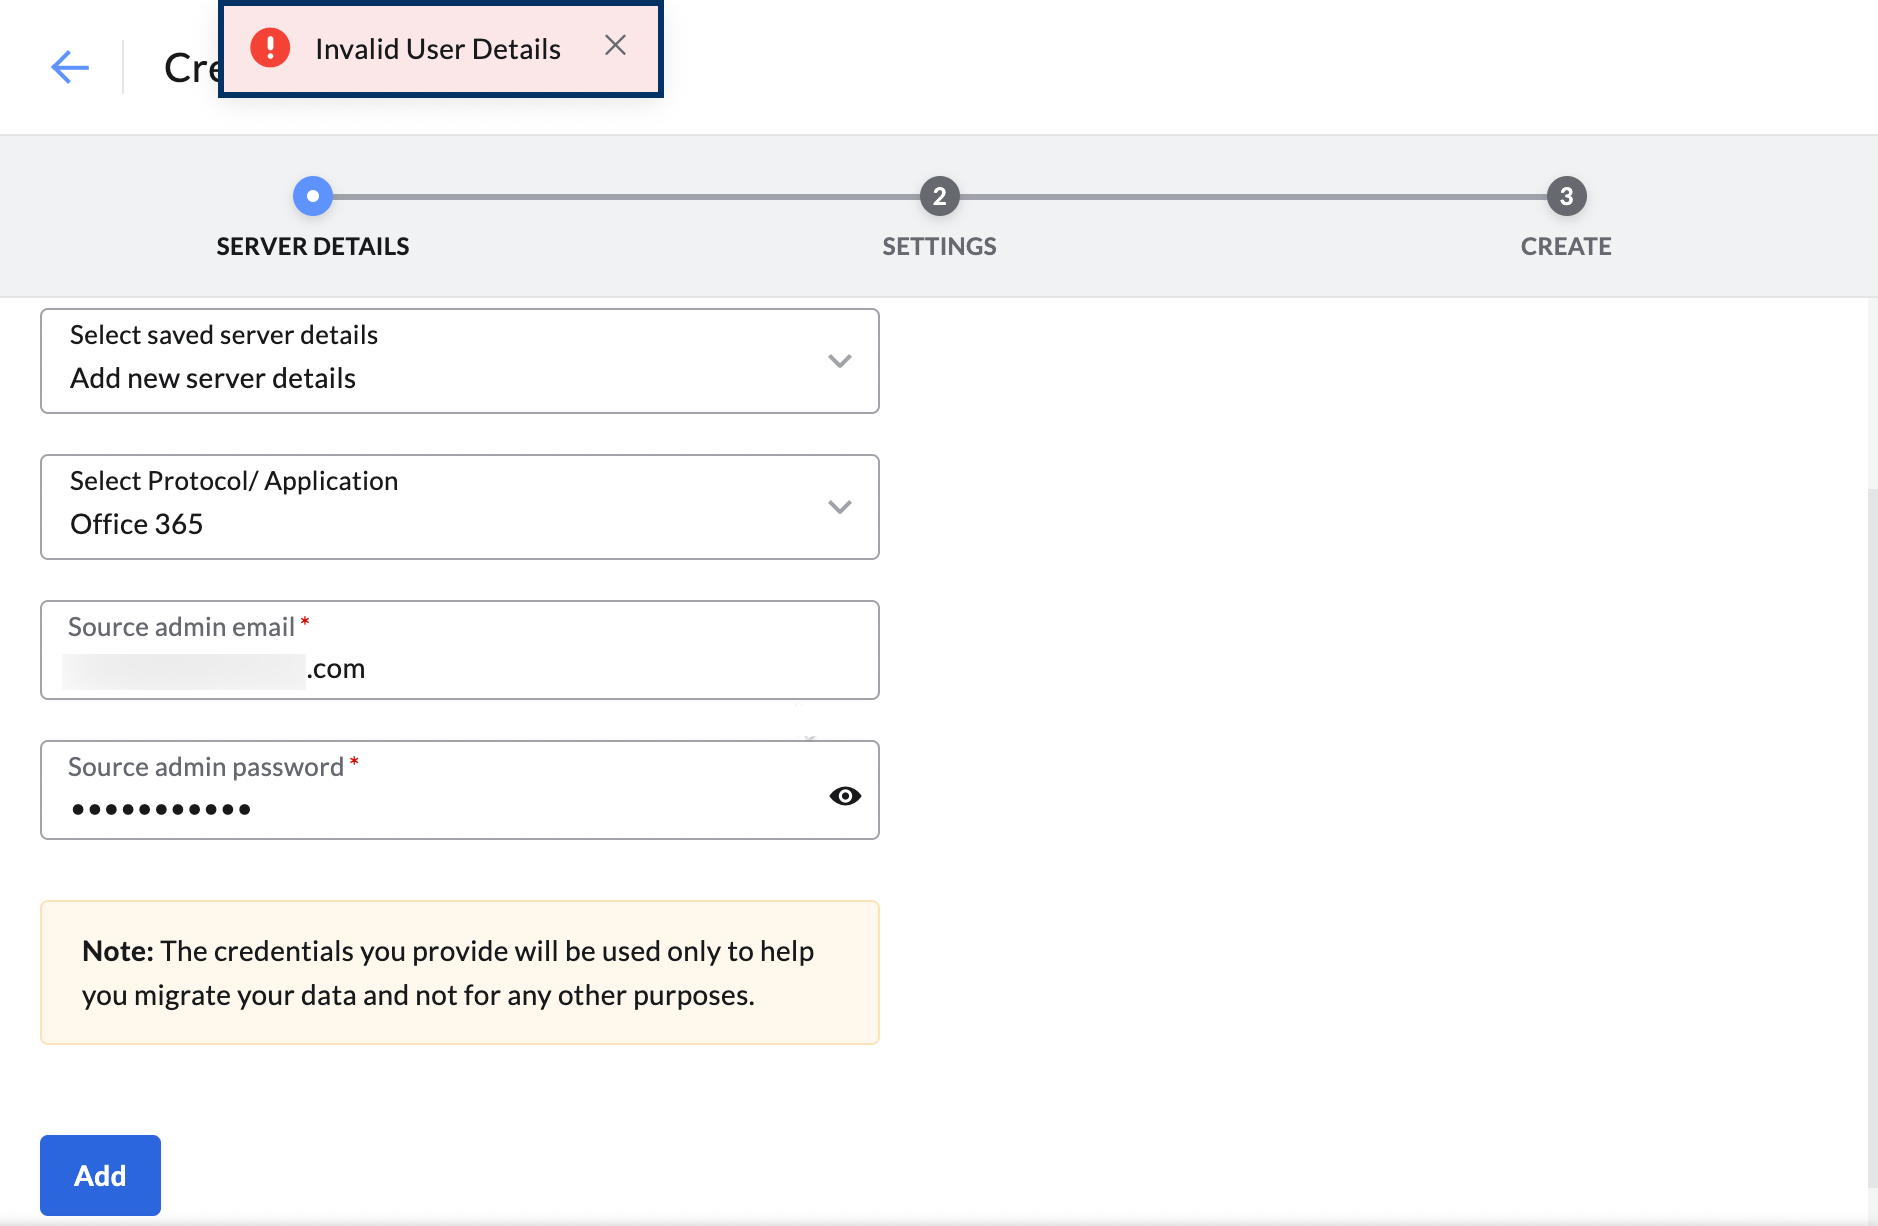
Task: Click the credentials Note box
Action: click(x=460, y=972)
